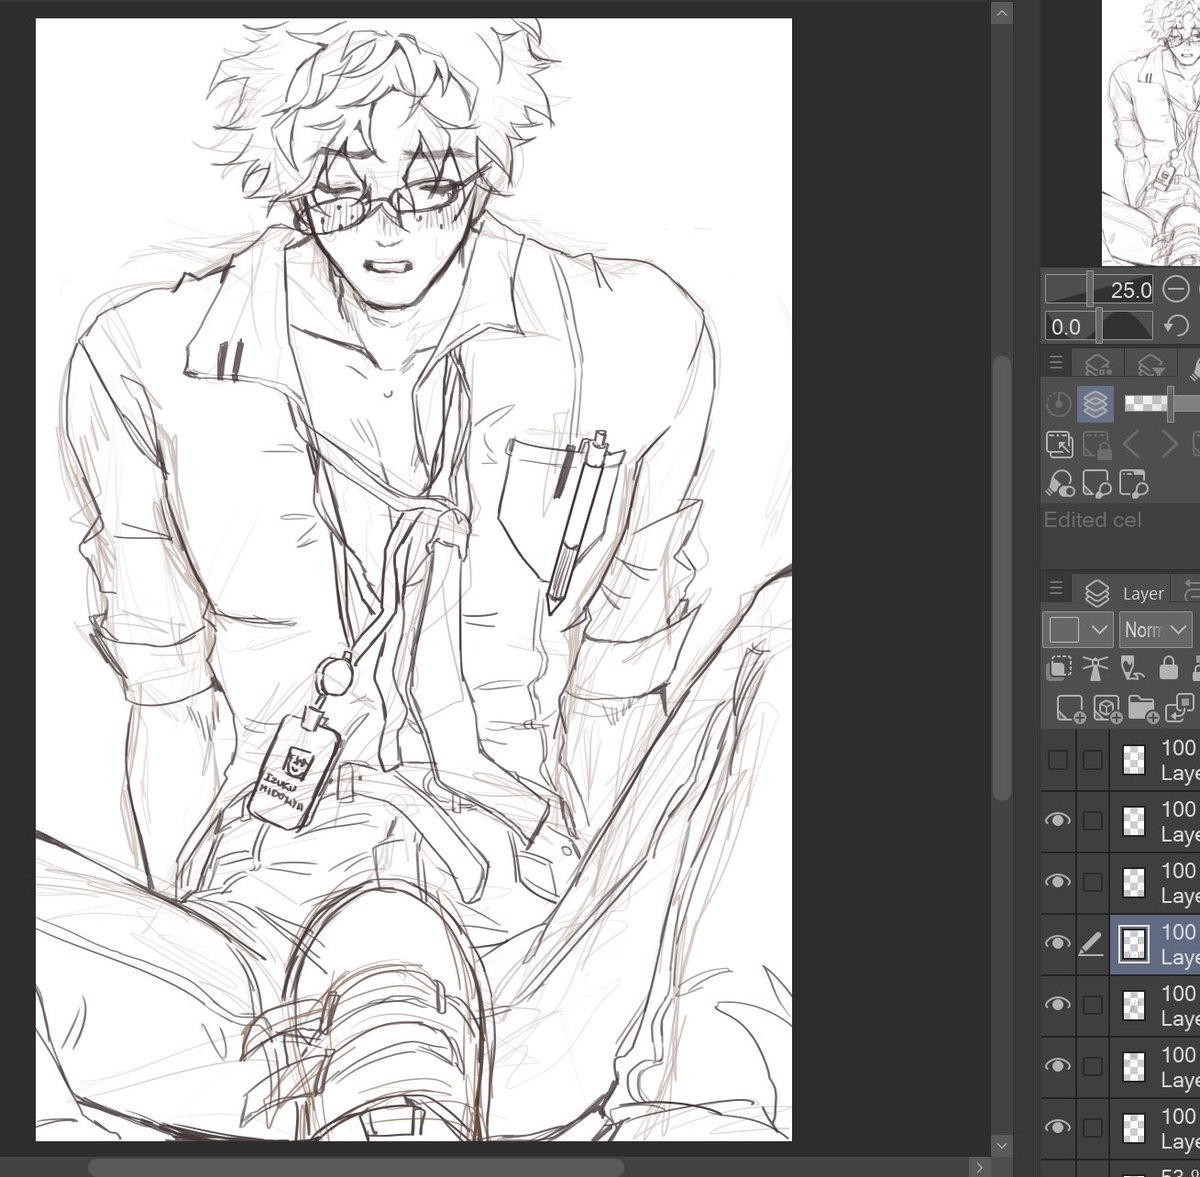Tick the sixth layer's checkbox beside its eye
The width and height of the screenshot is (1200, 1177).
[1093, 1066]
